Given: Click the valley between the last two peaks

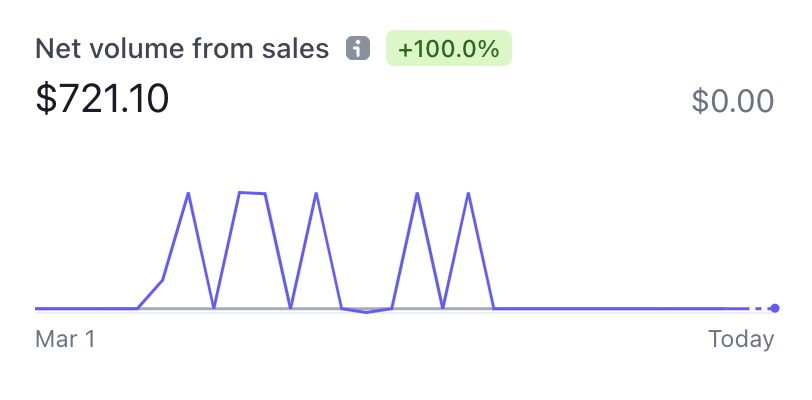Looking at the screenshot, I should pyautogui.click(x=443, y=307).
